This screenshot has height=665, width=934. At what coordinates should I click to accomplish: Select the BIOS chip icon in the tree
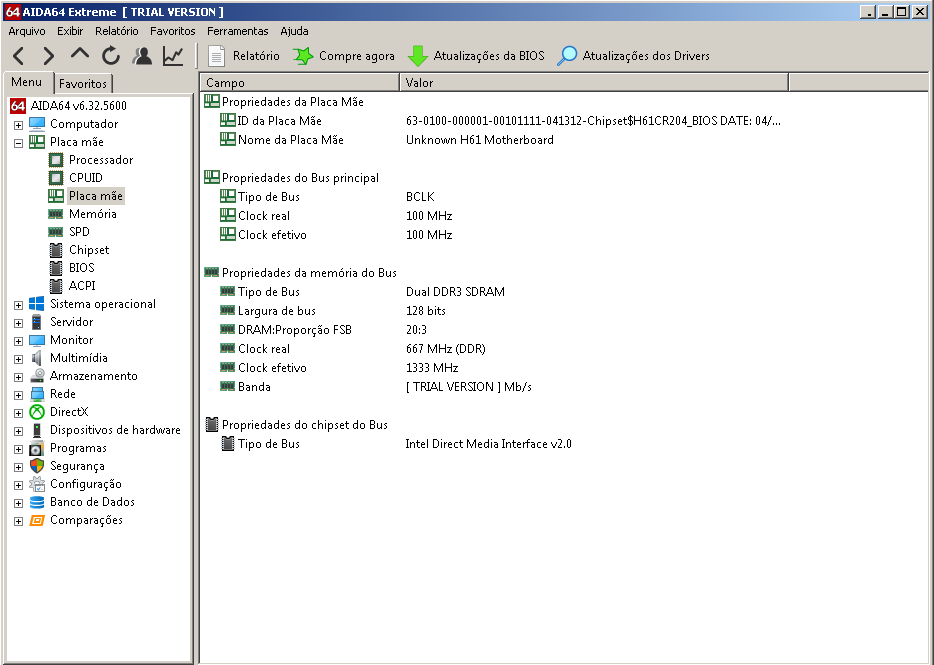55,268
